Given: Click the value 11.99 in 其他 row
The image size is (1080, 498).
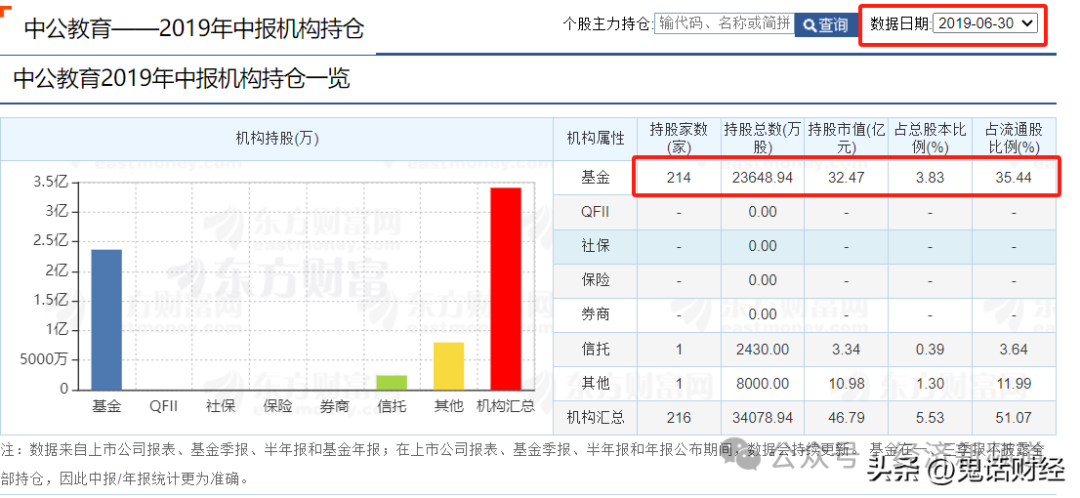Looking at the screenshot, I should click(1013, 384).
